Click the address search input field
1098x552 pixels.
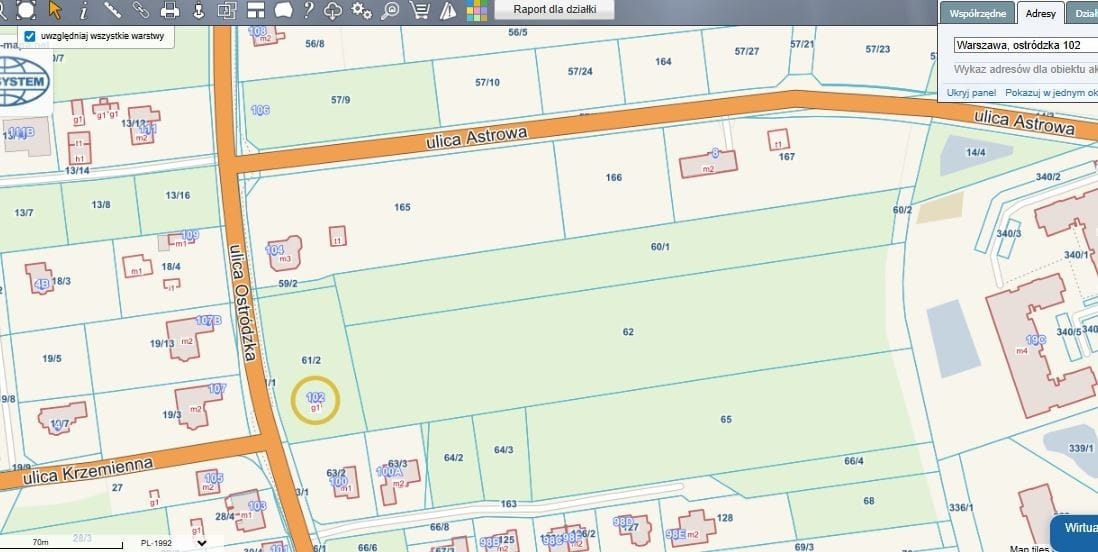tap(1025, 45)
